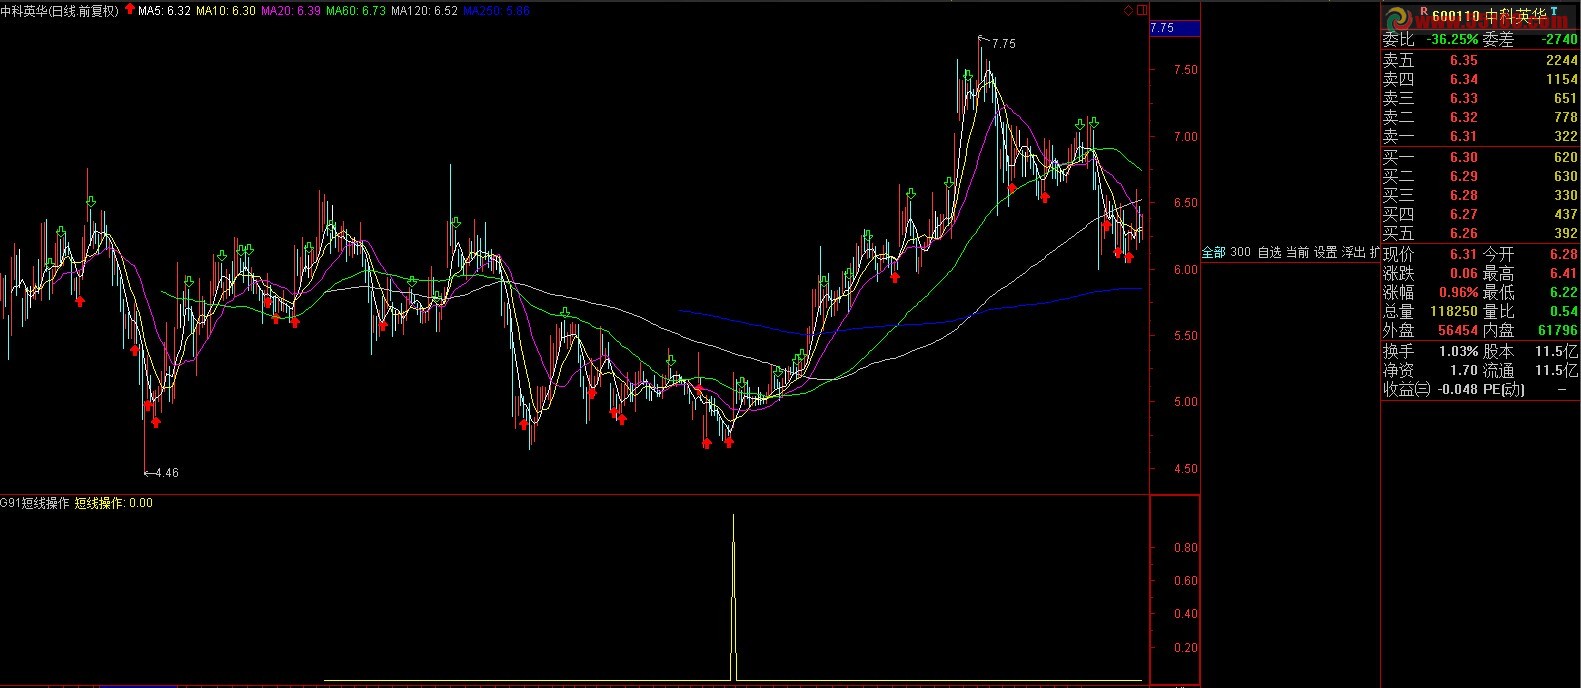Click the MA250: 5.86 indicator label
This screenshot has width=1581, height=688.
tap(497, 11)
